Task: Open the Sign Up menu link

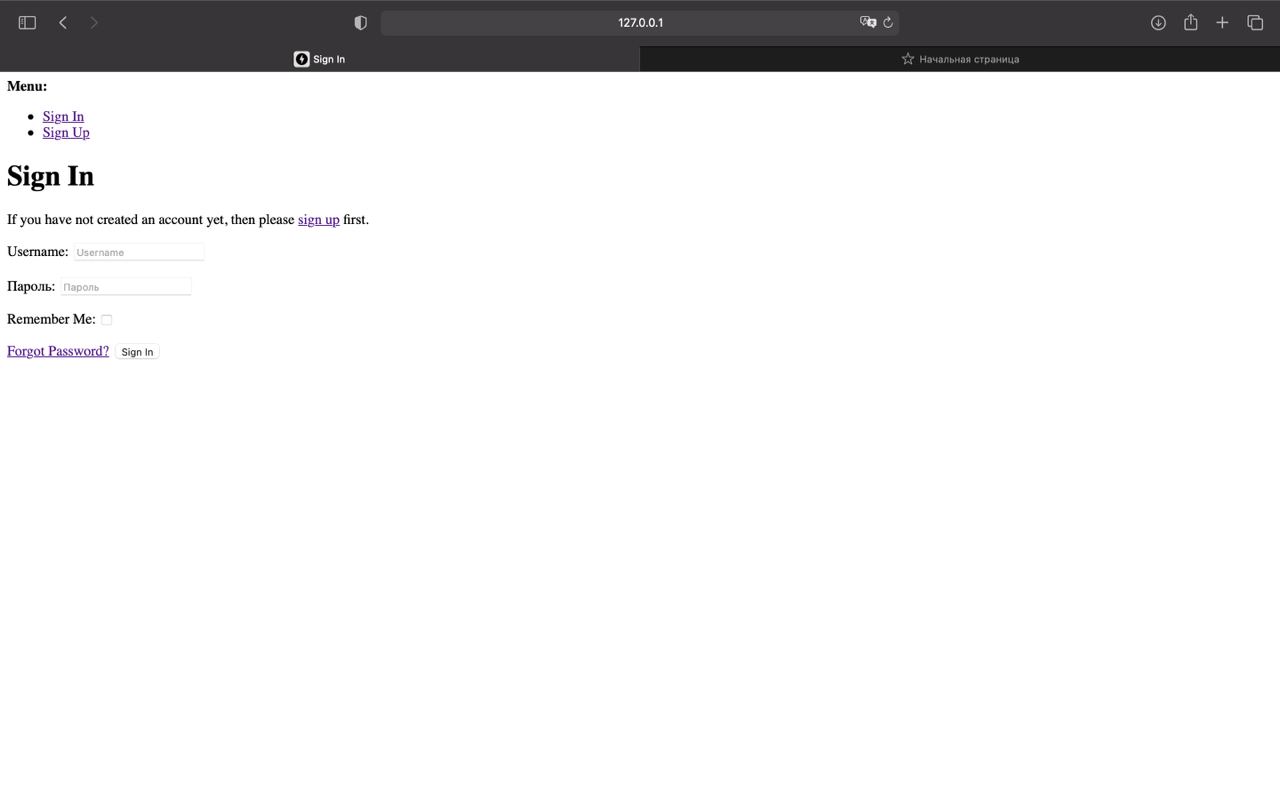Action: point(66,132)
